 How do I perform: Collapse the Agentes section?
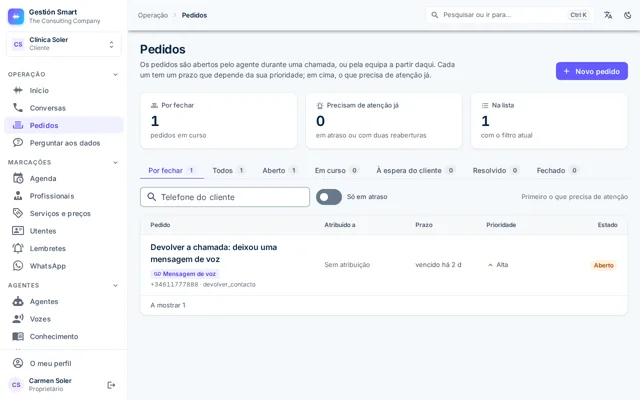[x=115, y=285]
